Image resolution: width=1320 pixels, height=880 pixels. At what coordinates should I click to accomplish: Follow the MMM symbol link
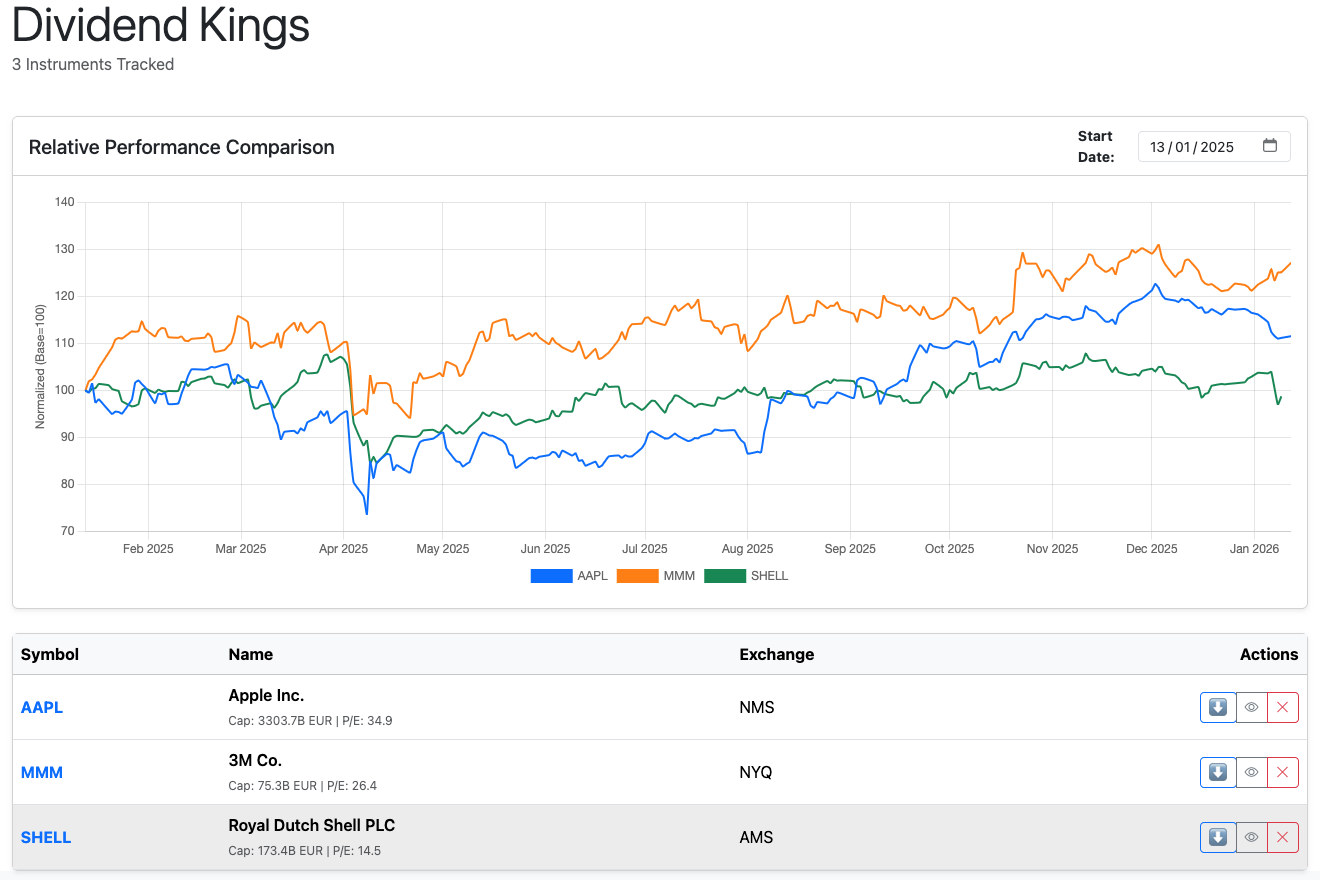[42, 772]
